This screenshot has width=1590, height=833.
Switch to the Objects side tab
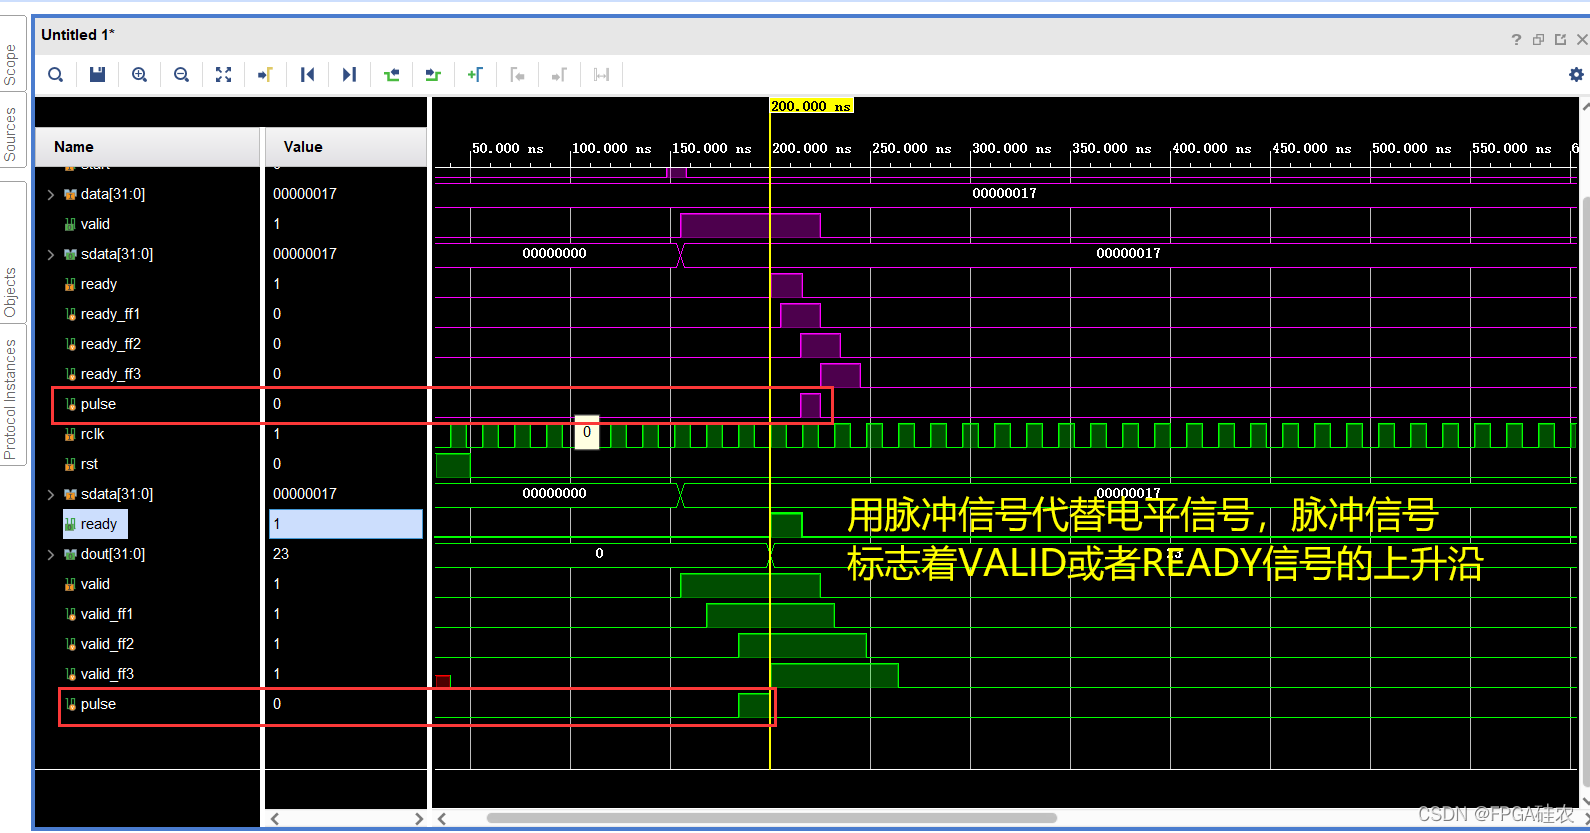[x=11, y=292]
